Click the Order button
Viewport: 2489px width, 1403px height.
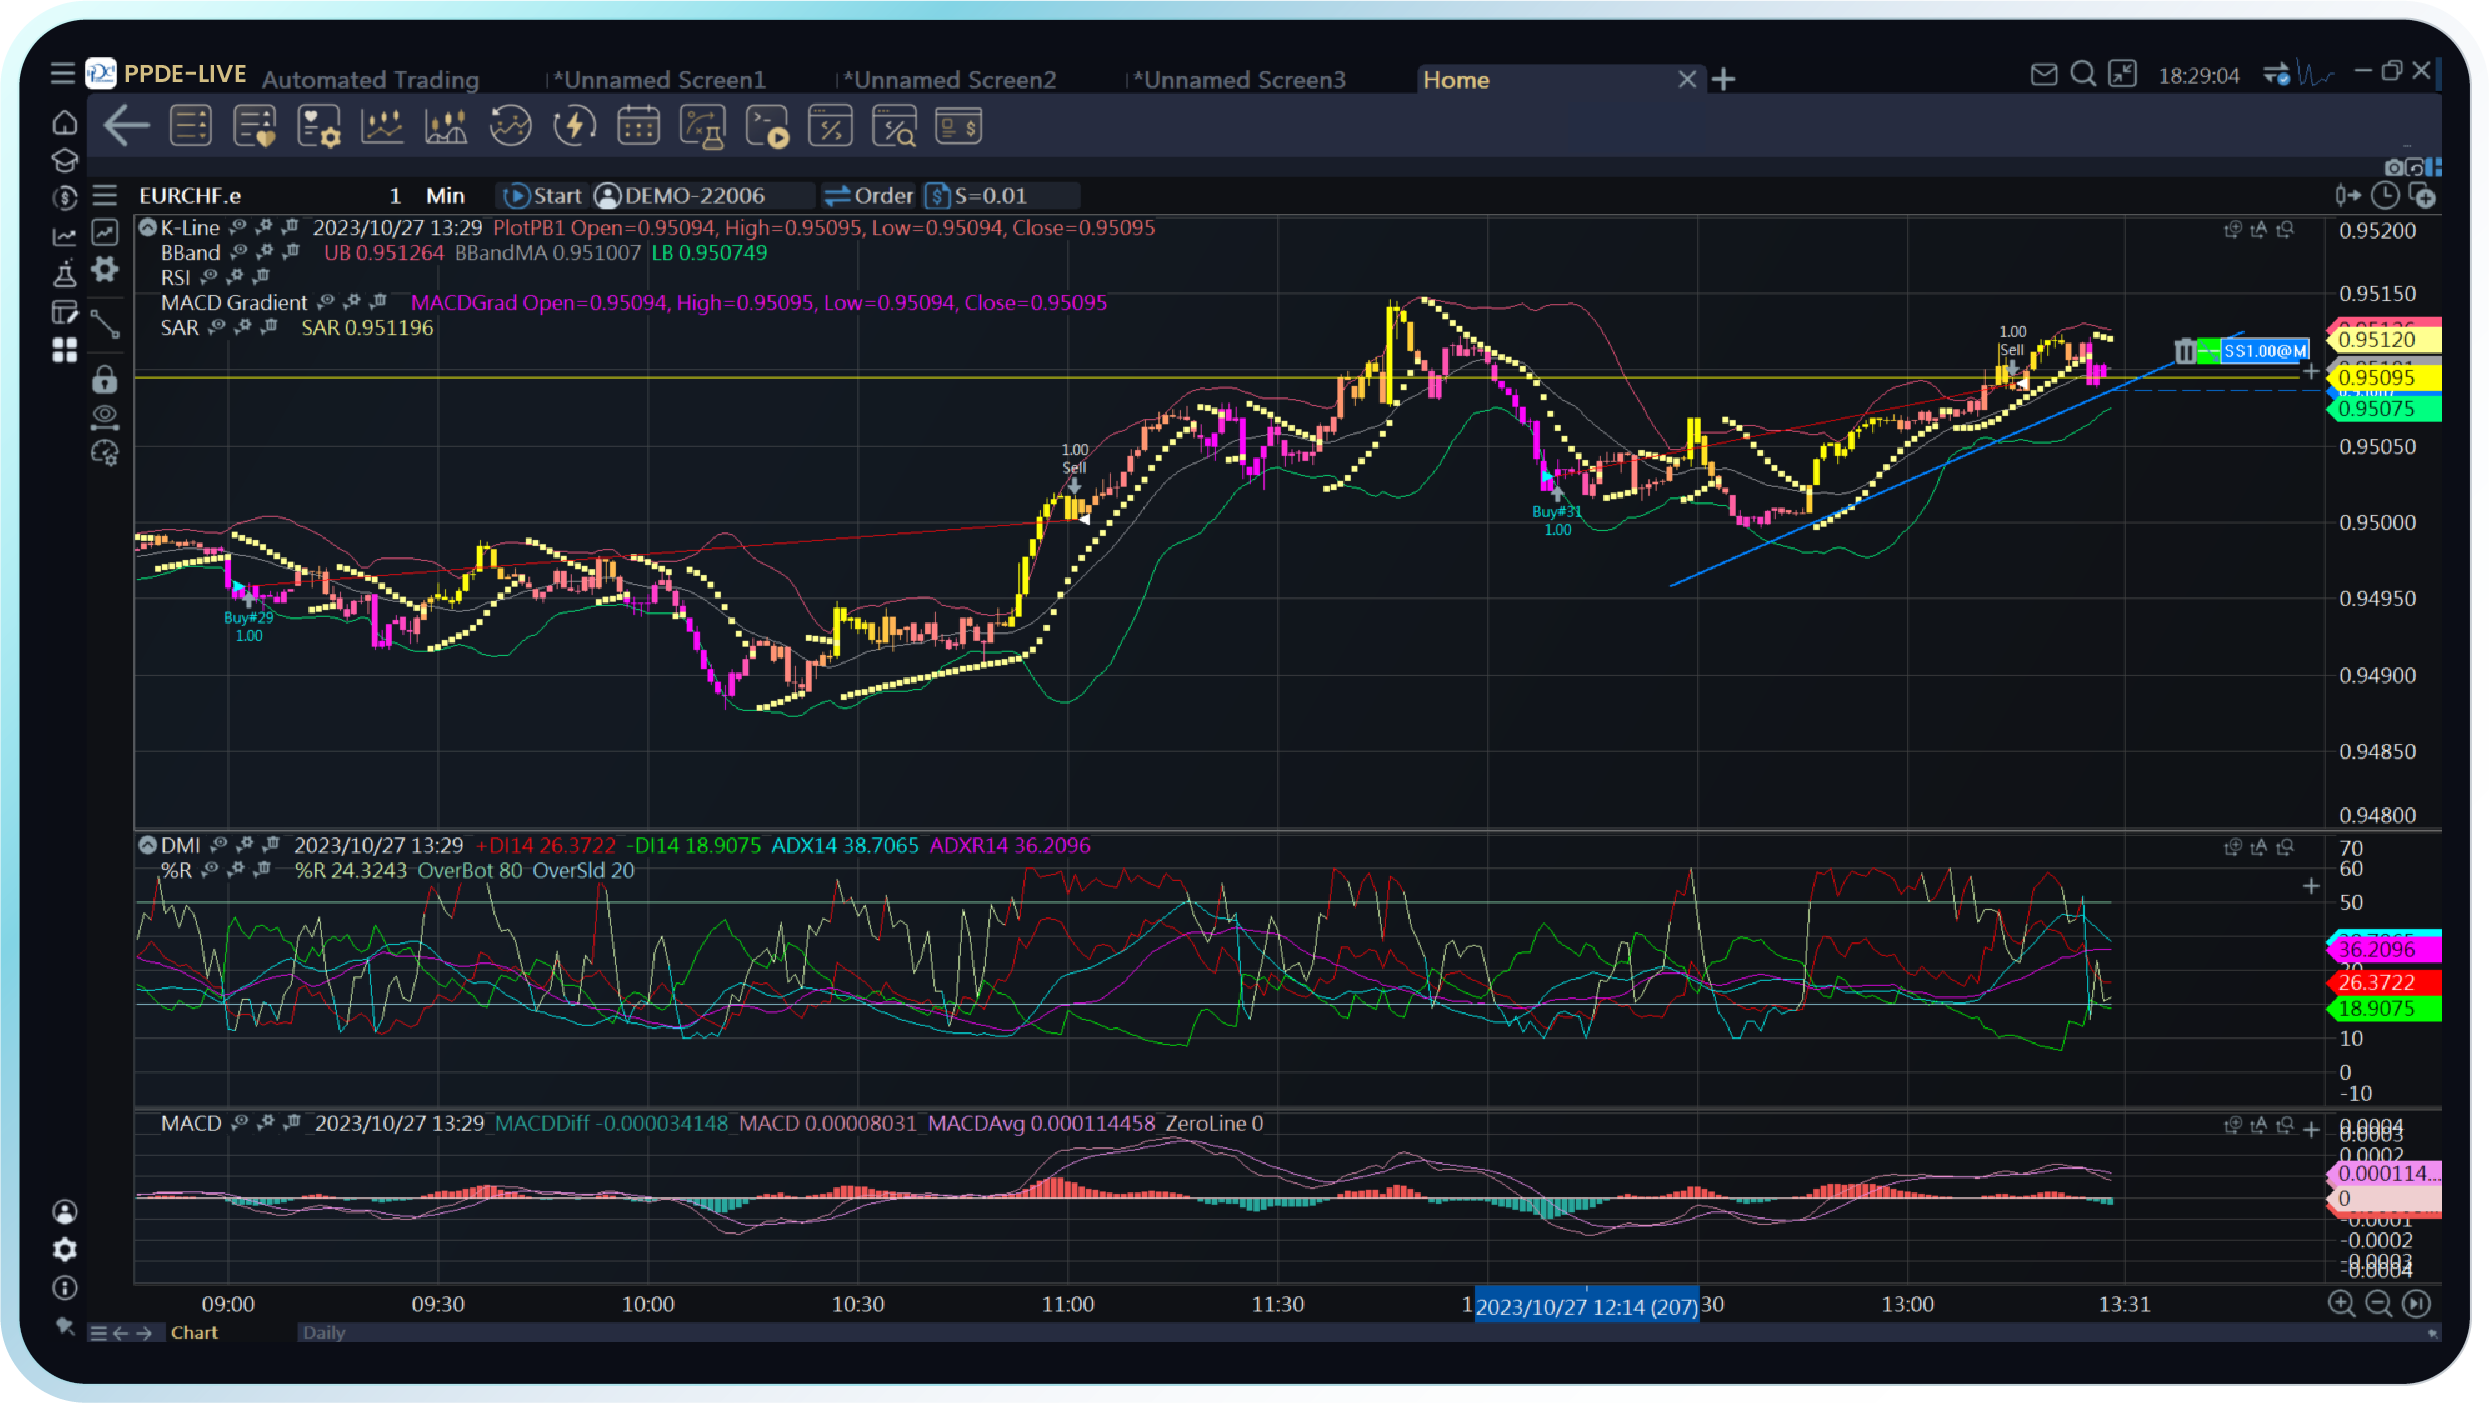click(869, 196)
